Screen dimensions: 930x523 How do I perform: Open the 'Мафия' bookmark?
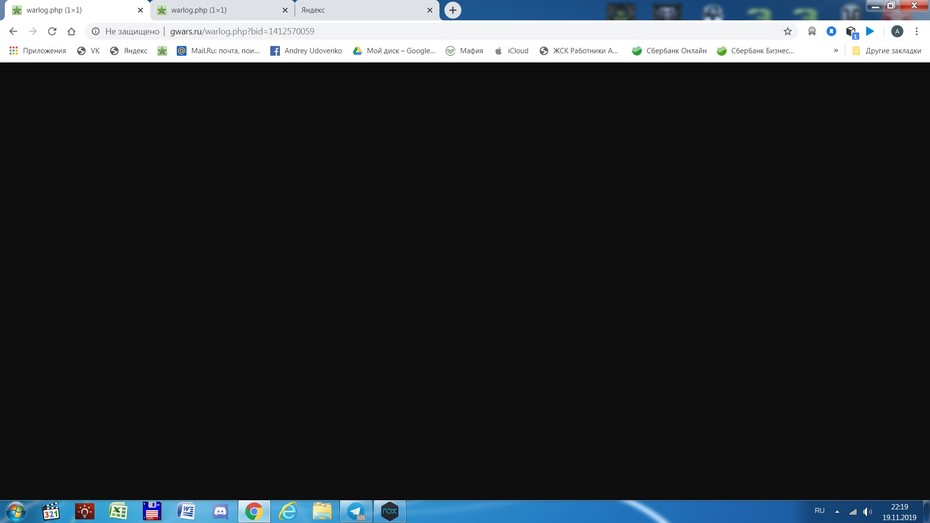coord(464,50)
